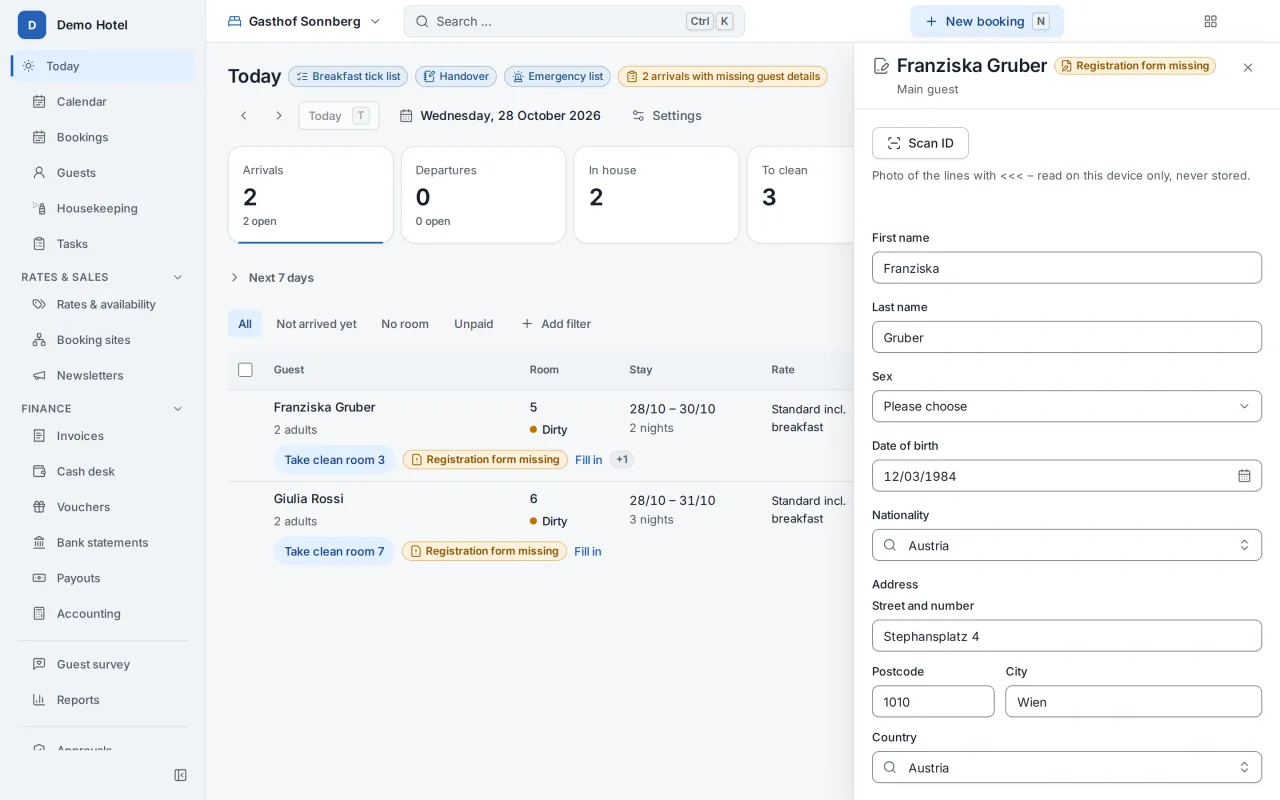Screen dimensions: 1280x800
Task: Open Guest survey in sidebar
Action: click(103, 664)
